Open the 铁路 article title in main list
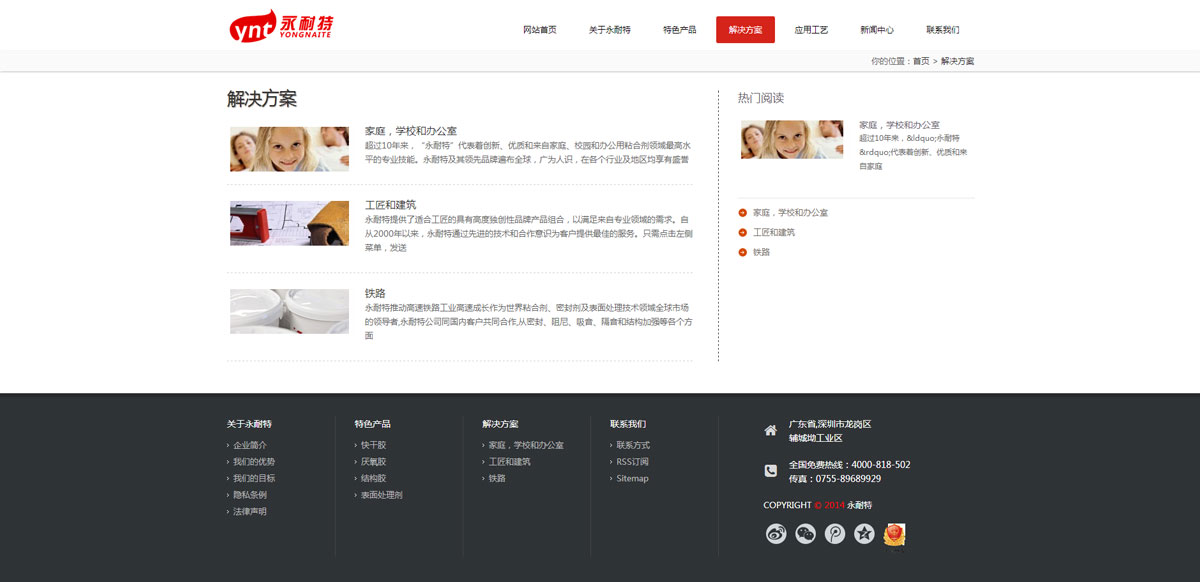 [375, 293]
